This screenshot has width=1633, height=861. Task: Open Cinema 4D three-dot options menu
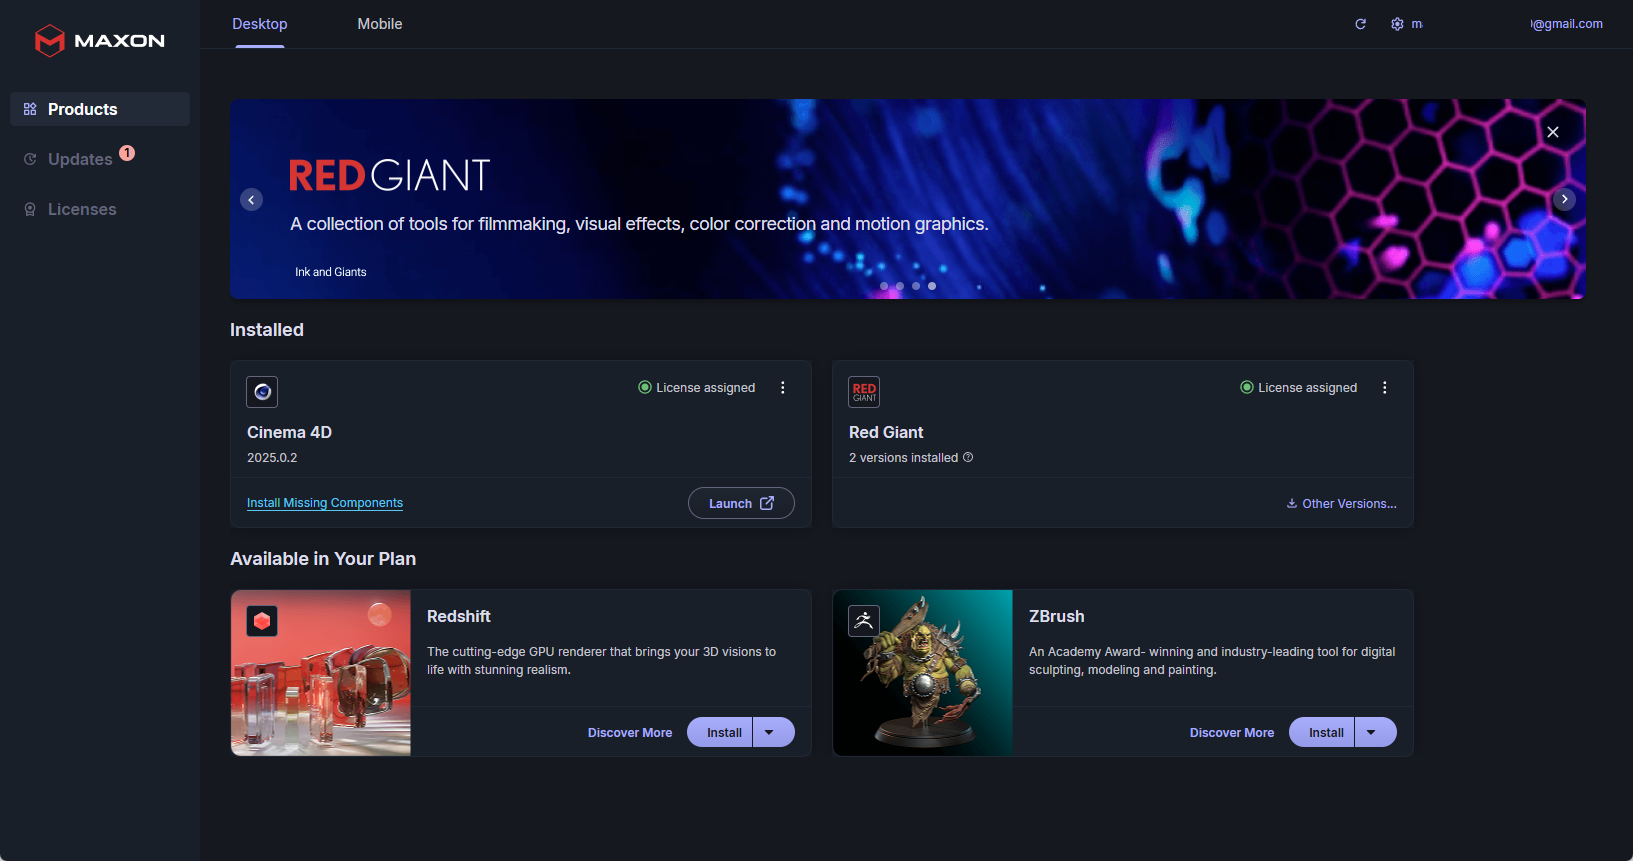pyautogui.click(x=783, y=388)
